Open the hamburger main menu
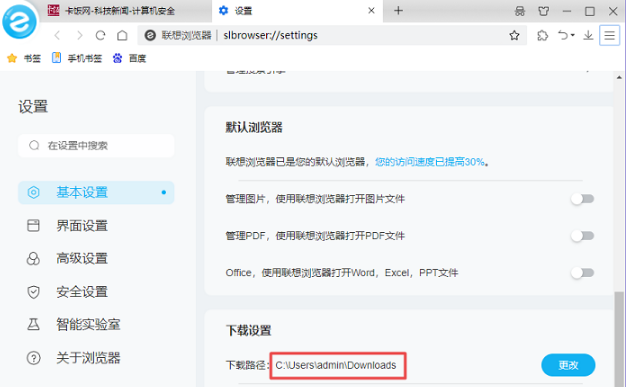The image size is (627, 387). pyautogui.click(x=609, y=36)
